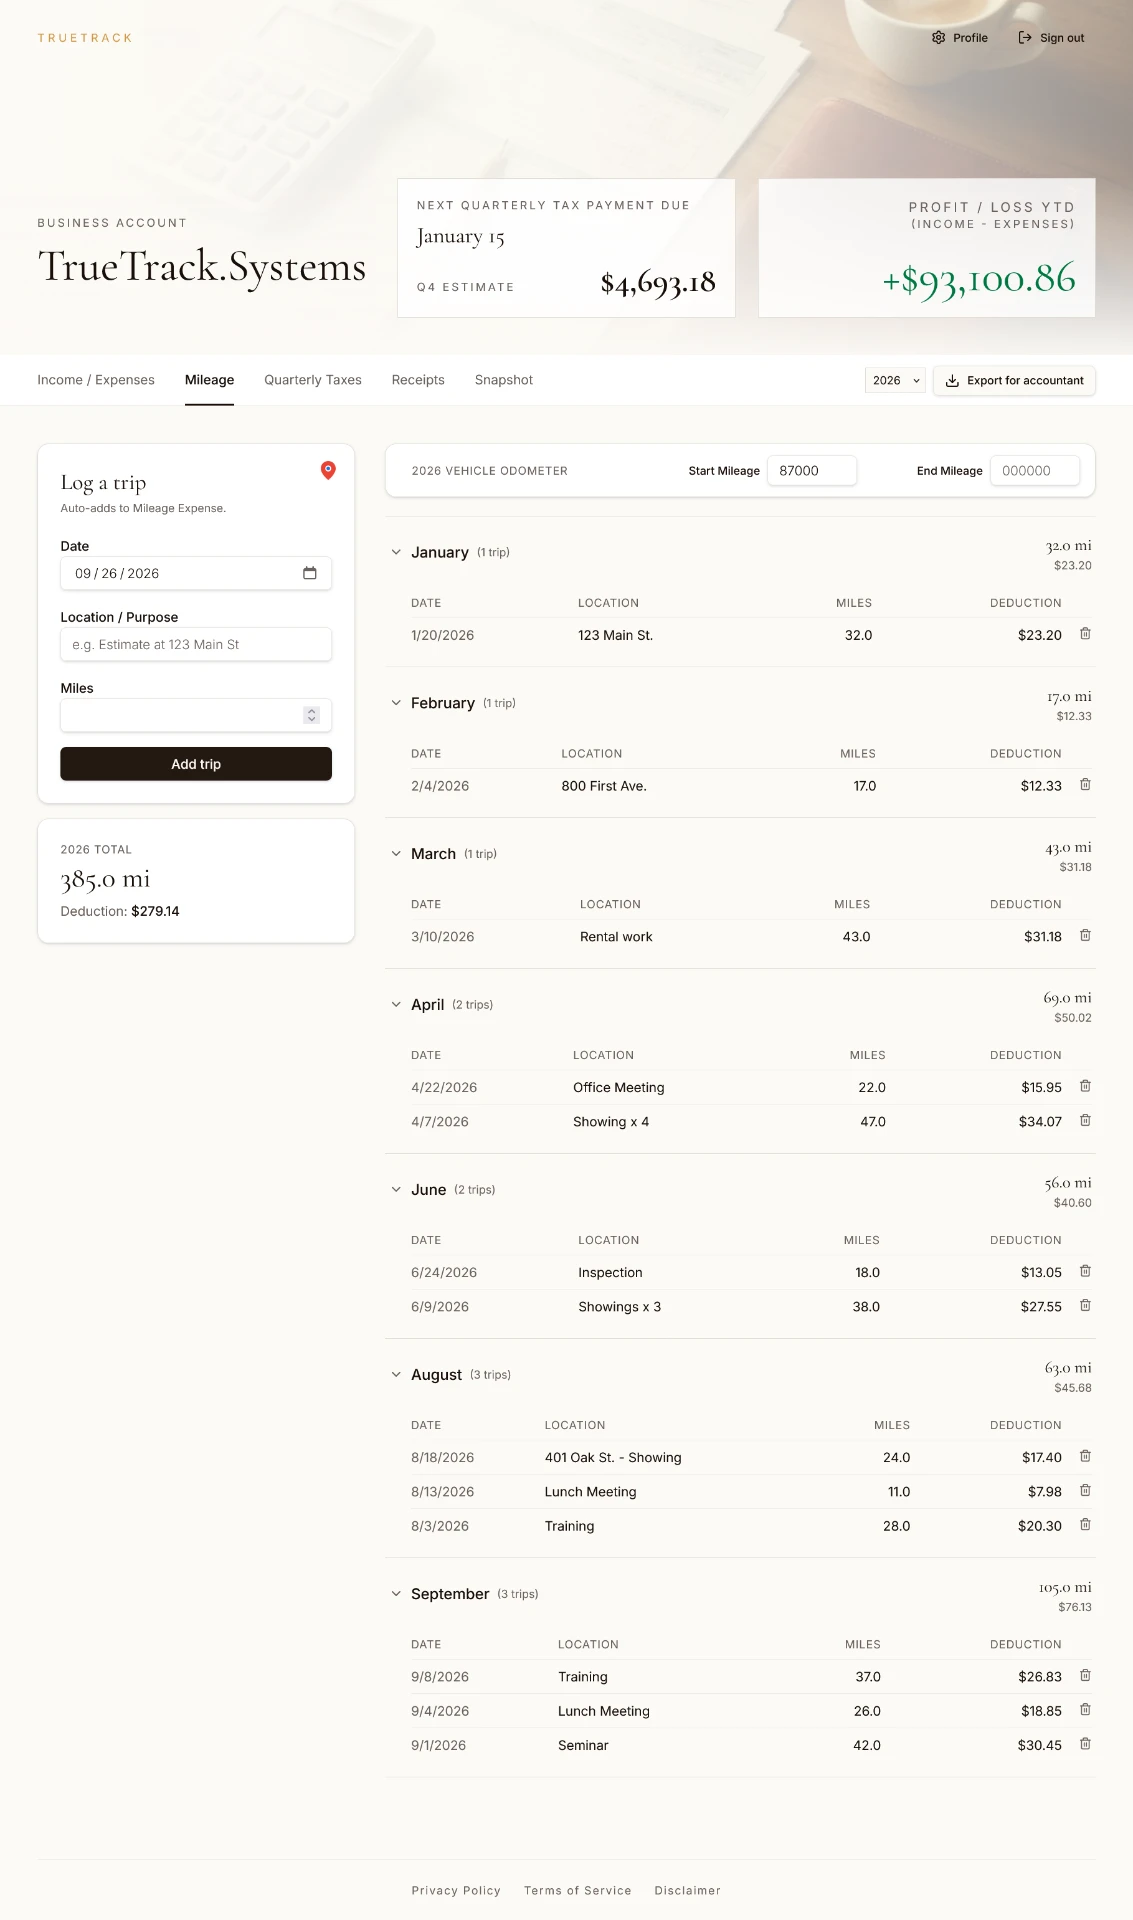Collapse the April trips section

point(396,1004)
